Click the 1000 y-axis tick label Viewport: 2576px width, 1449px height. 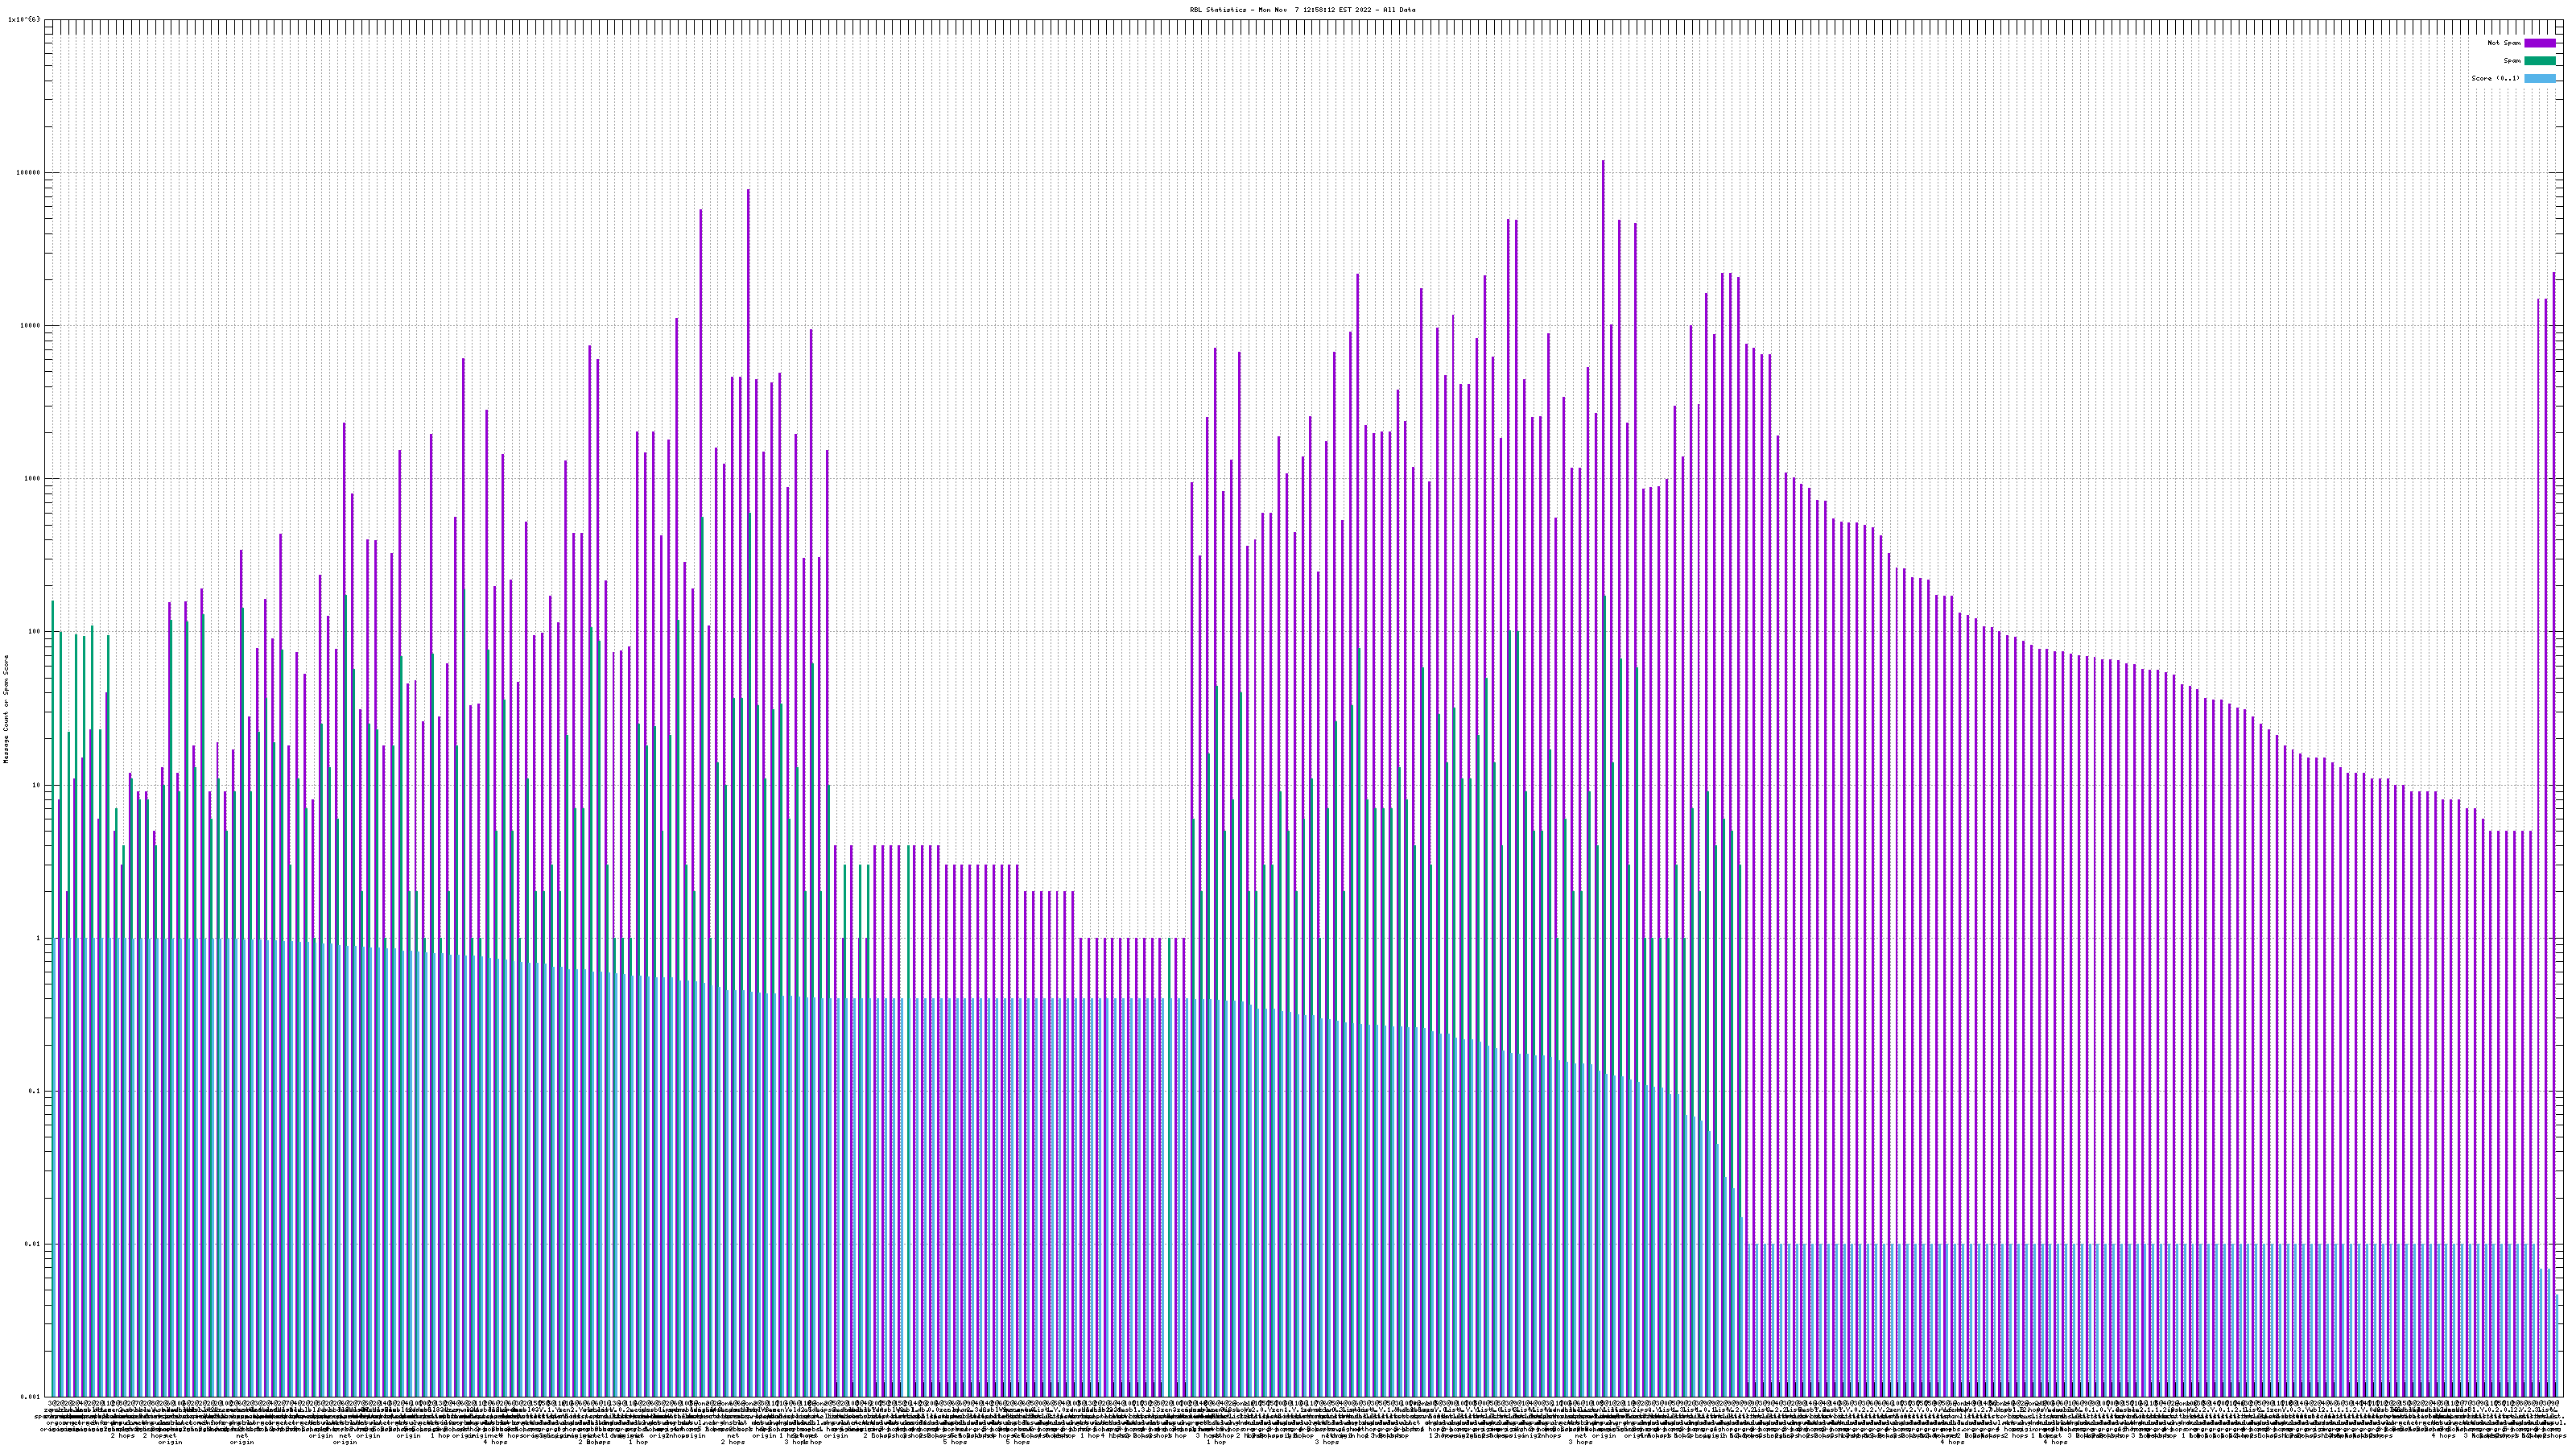tap(33, 478)
